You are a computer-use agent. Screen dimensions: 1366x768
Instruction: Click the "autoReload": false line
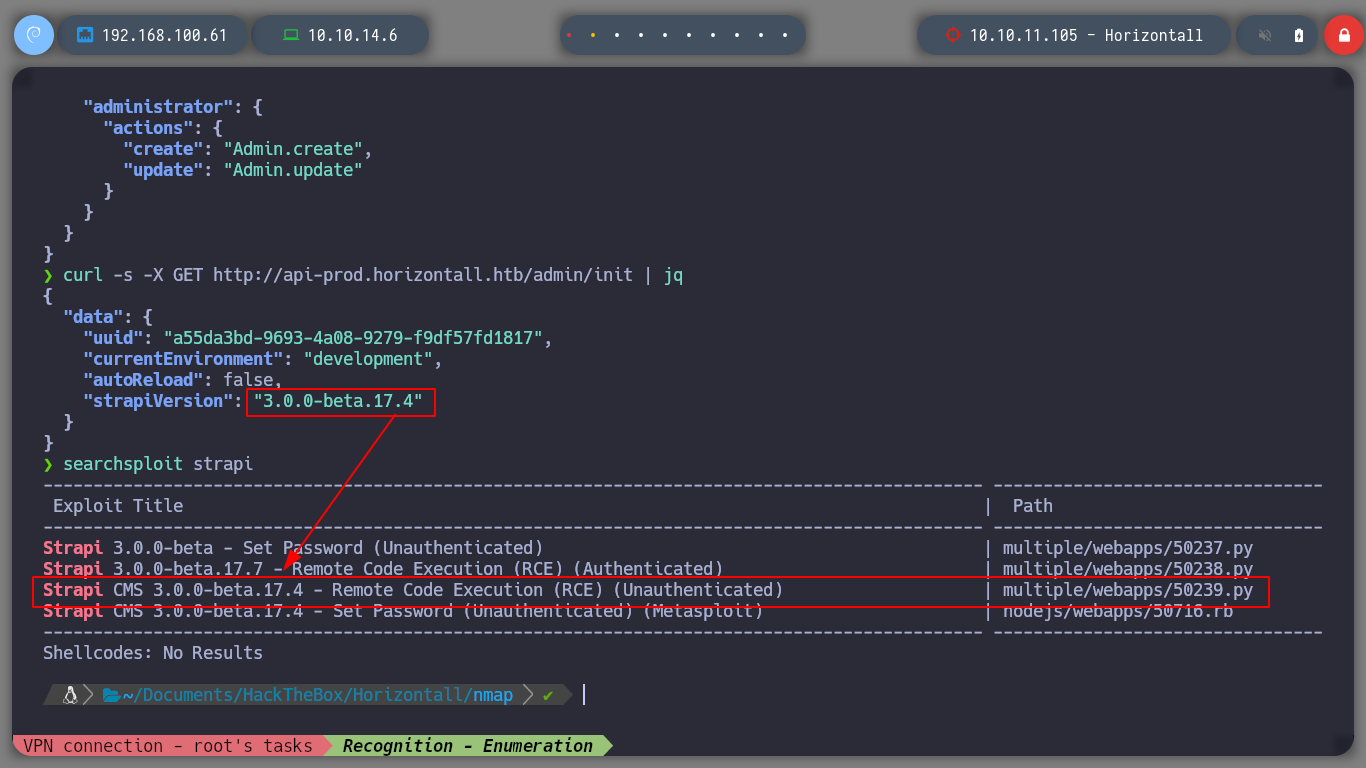point(183,380)
